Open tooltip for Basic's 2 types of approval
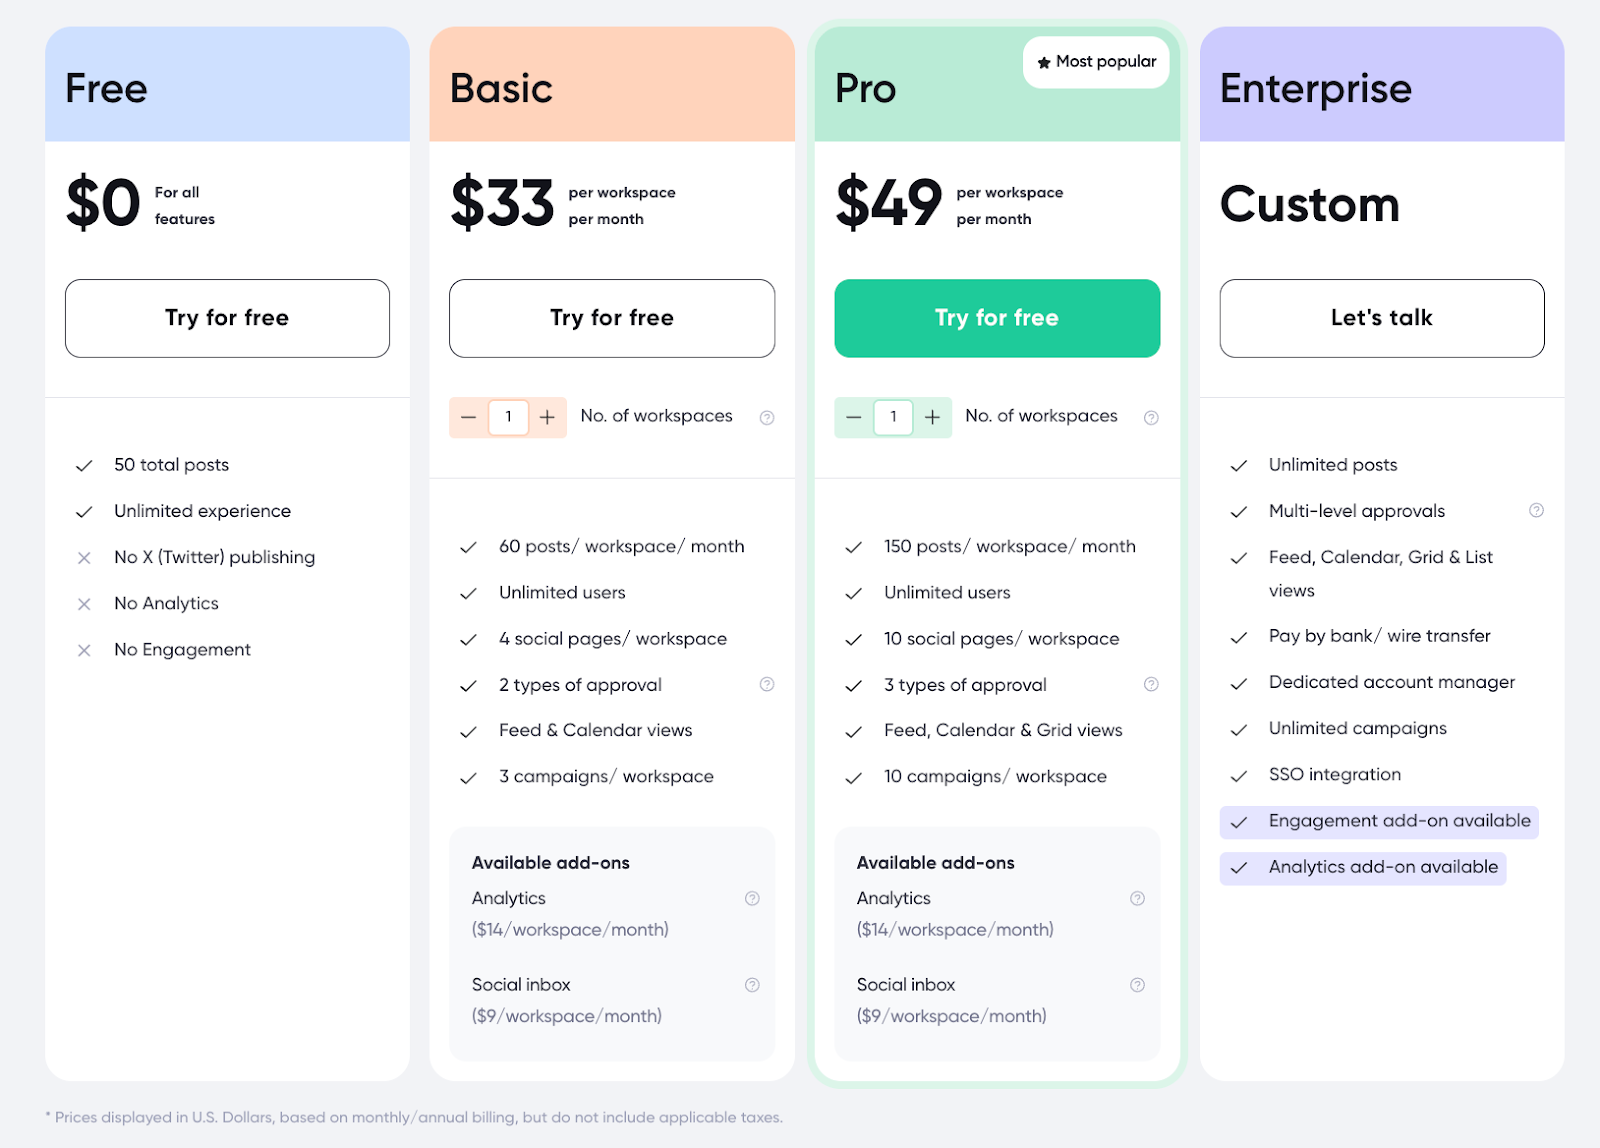Screen dimensions: 1600x1148 click(x=767, y=685)
